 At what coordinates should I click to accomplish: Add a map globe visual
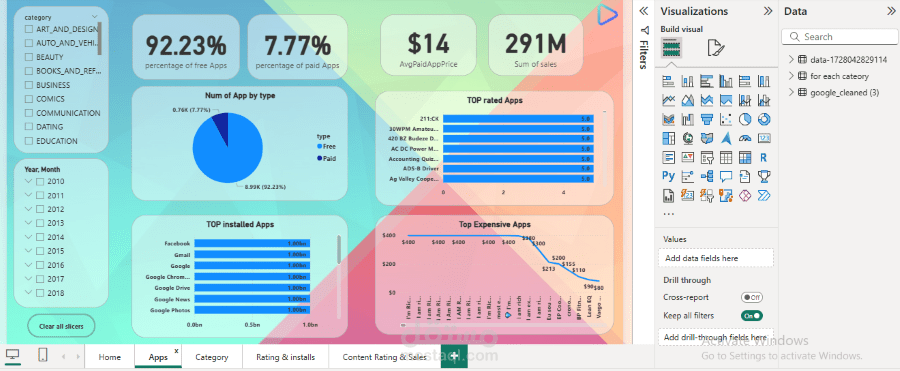688,138
